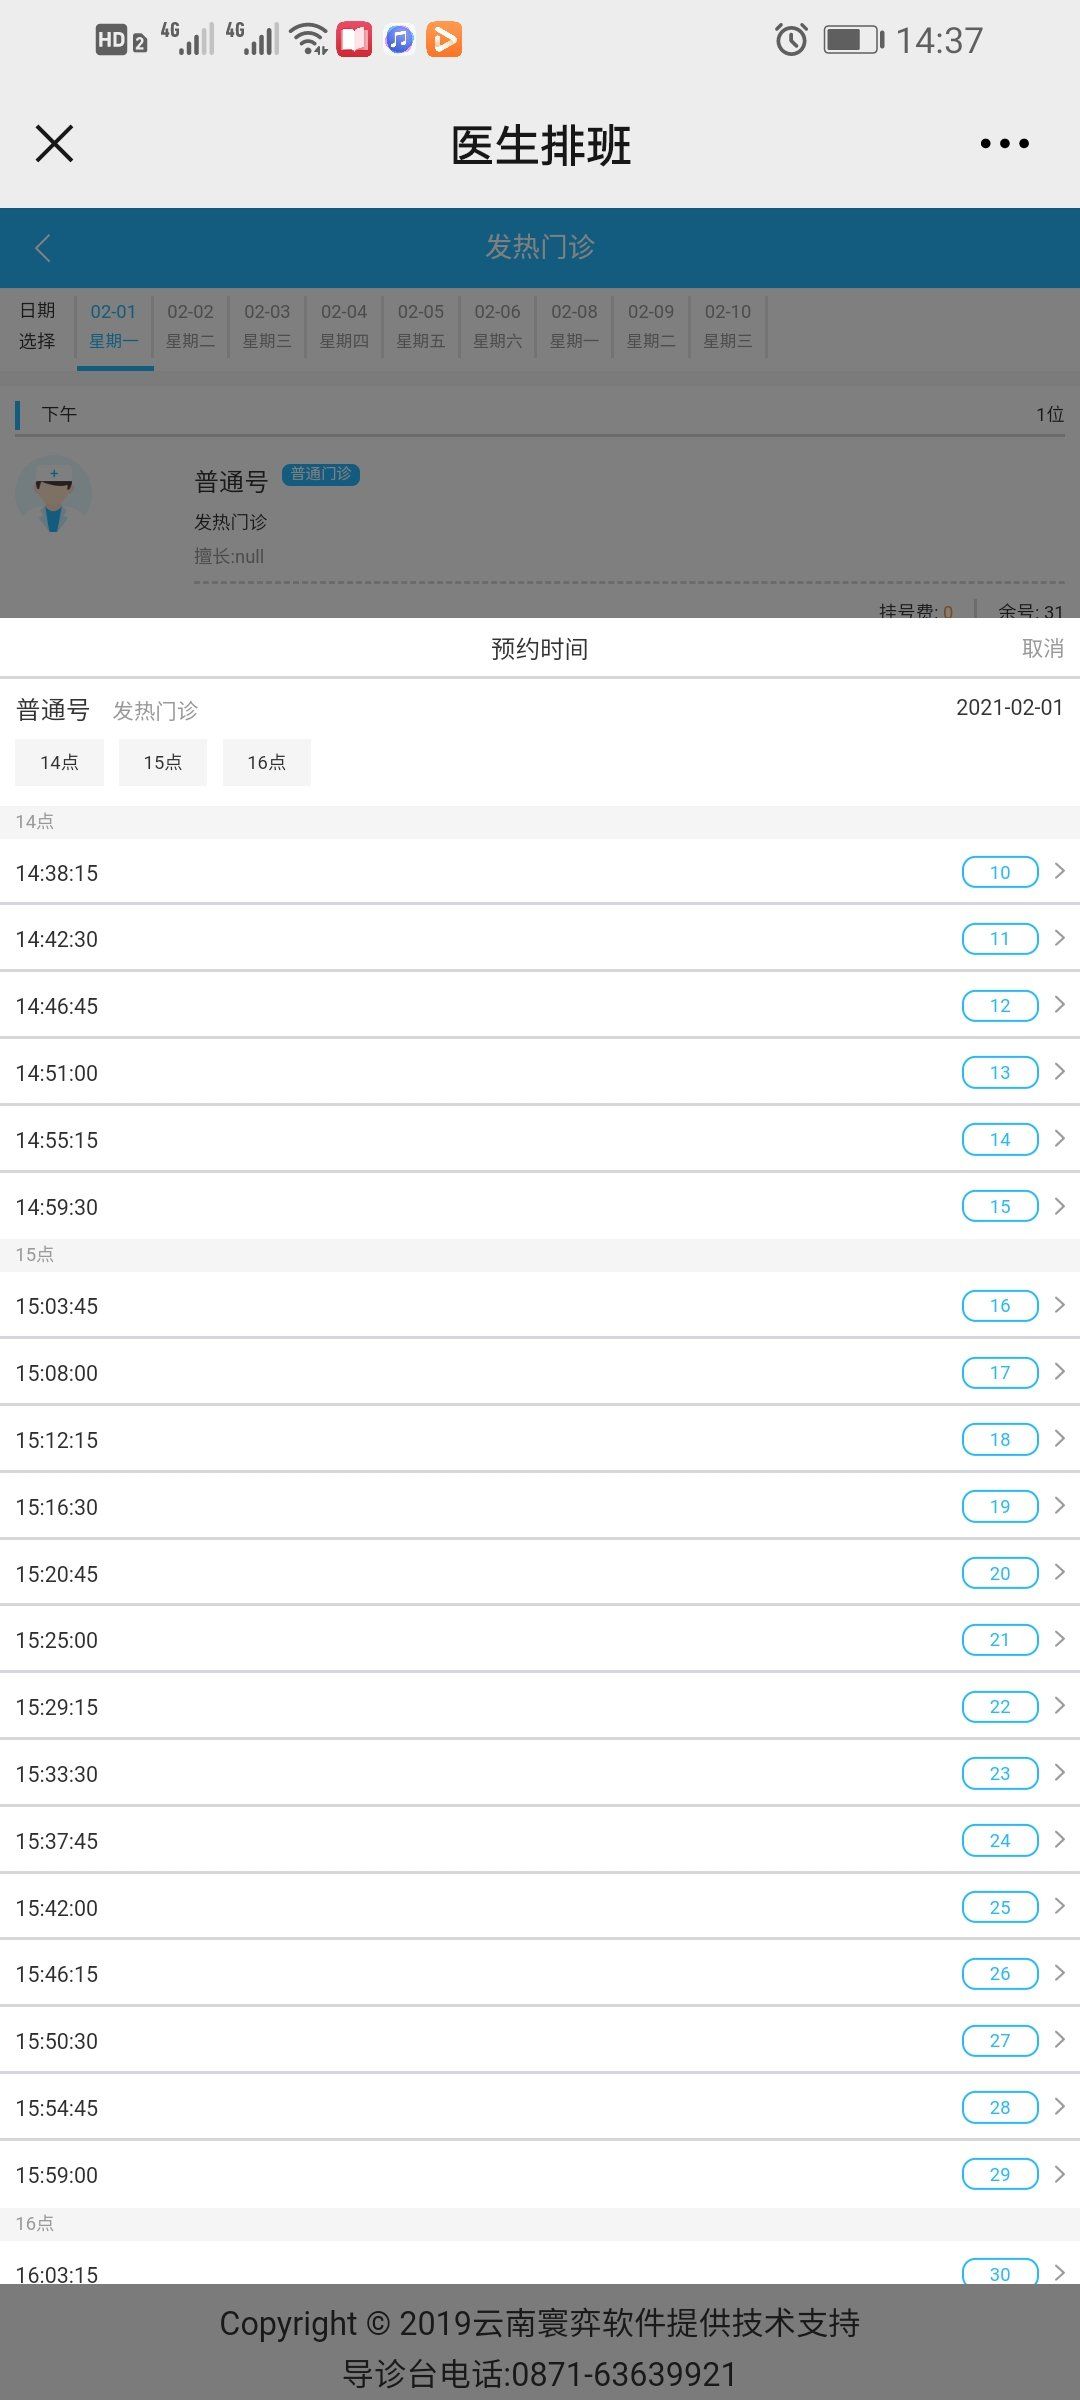Switch to the 02-02 星期二 date tab

point(190,326)
